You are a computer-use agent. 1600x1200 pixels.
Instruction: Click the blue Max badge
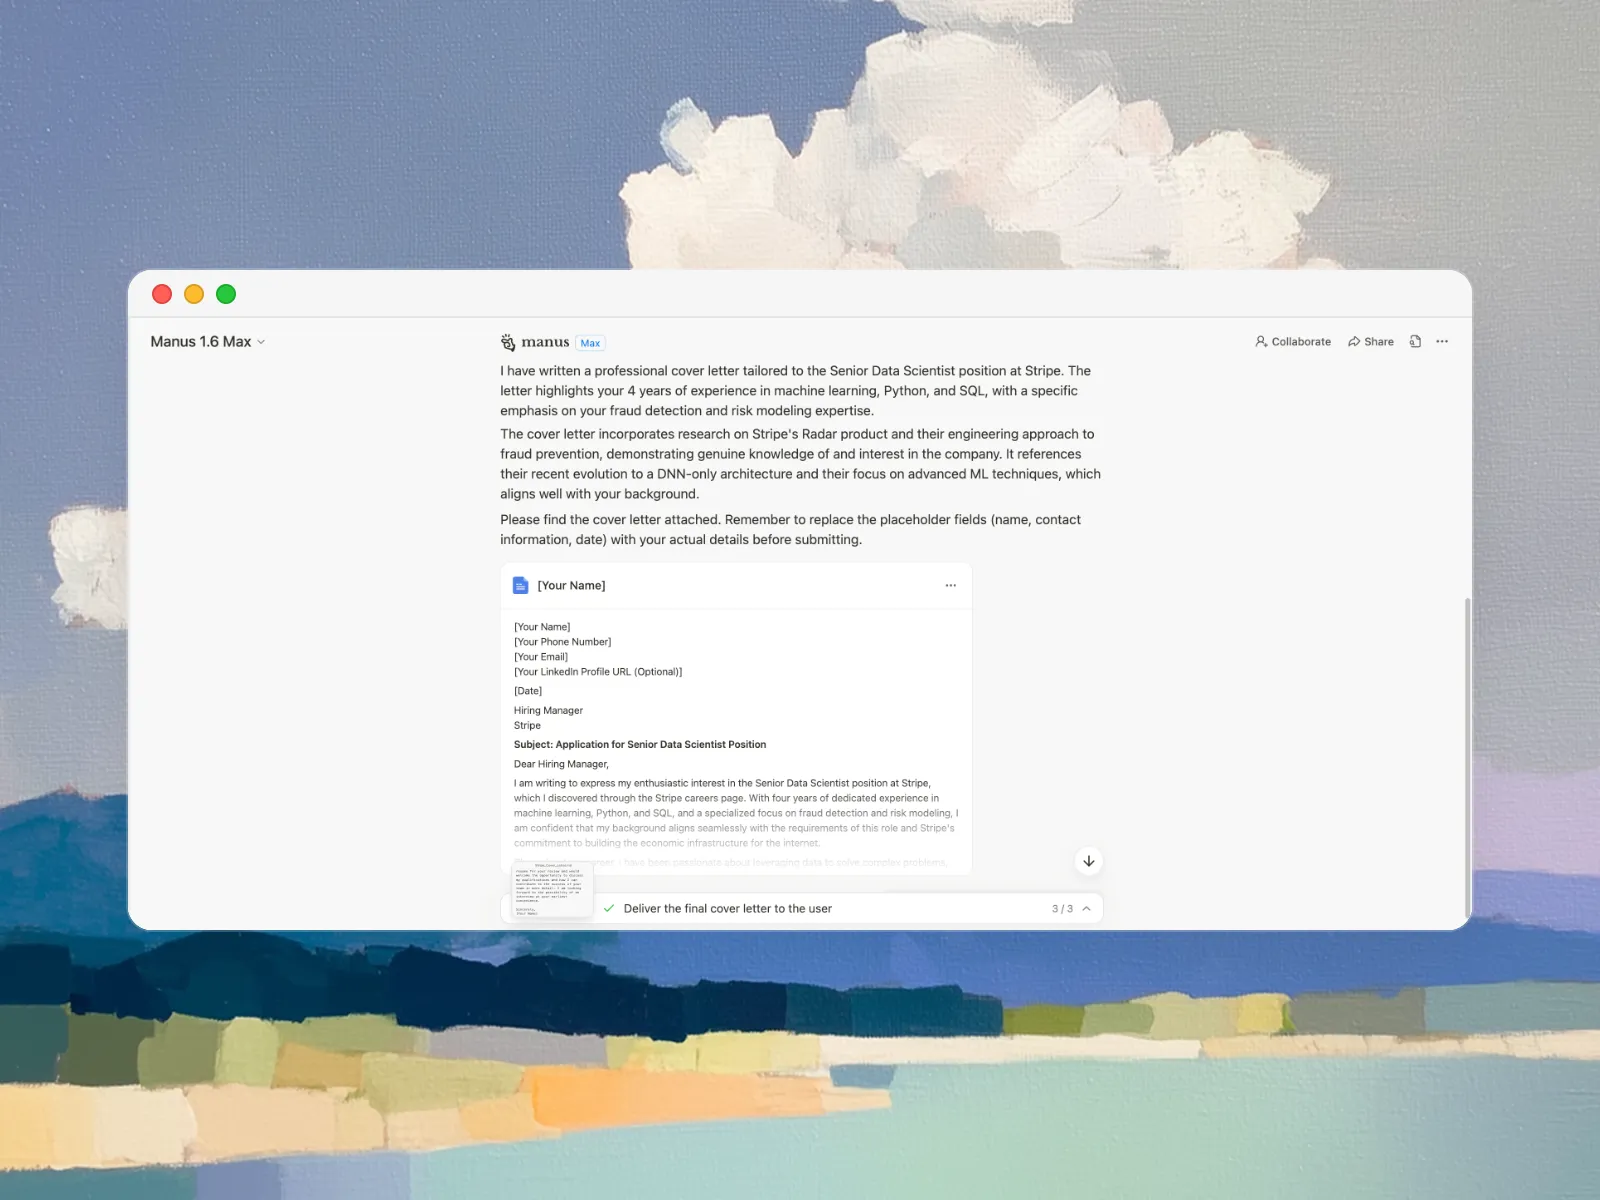(x=590, y=343)
